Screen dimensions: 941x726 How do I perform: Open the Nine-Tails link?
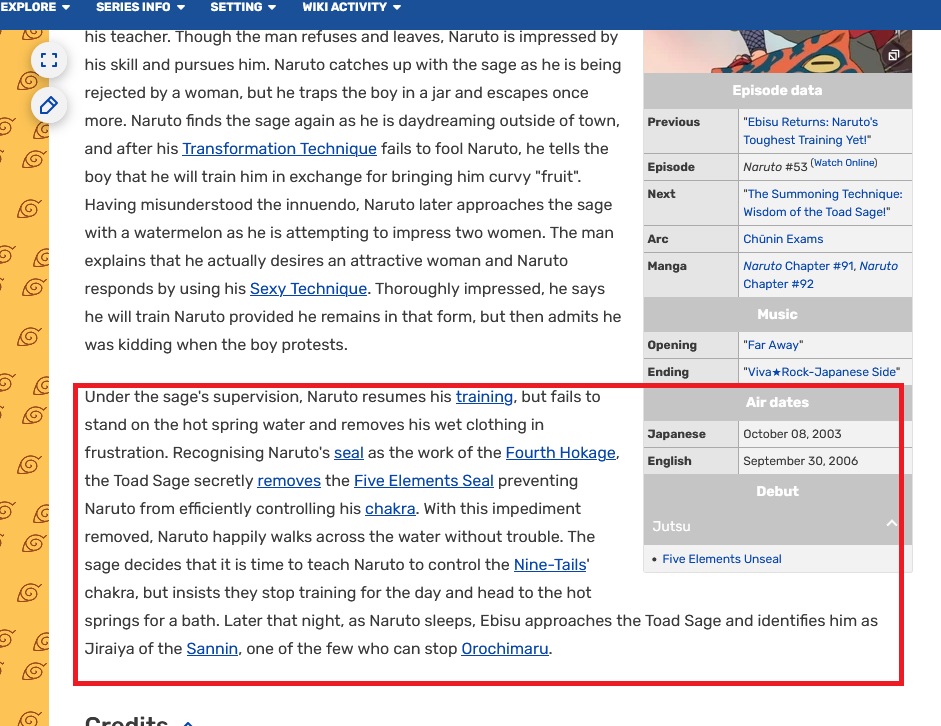(550, 565)
